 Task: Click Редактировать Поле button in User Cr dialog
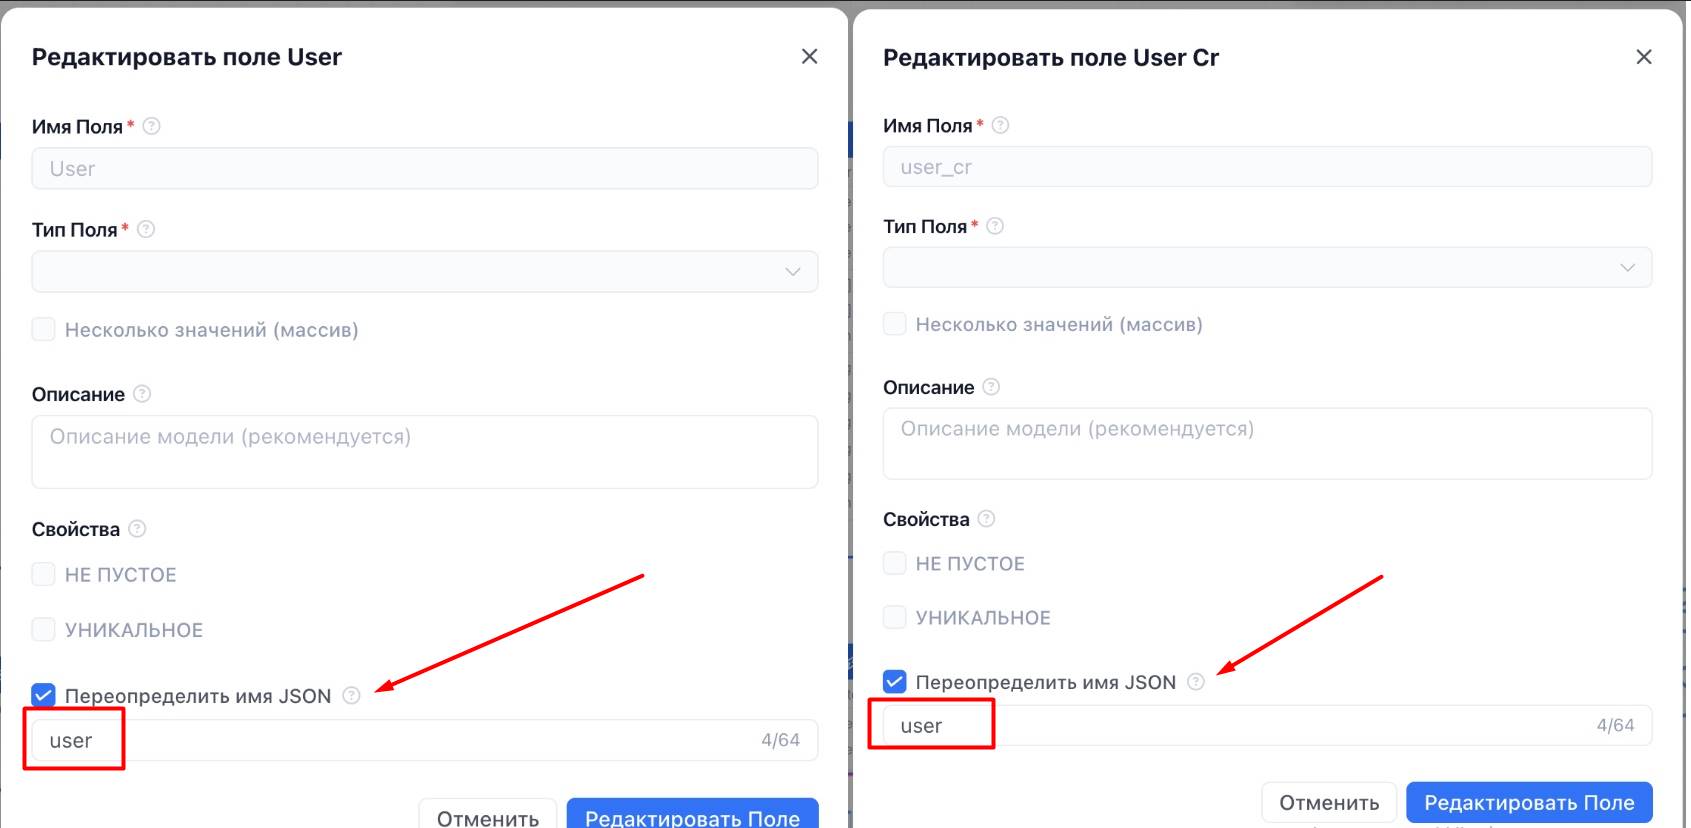(x=1529, y=803)
